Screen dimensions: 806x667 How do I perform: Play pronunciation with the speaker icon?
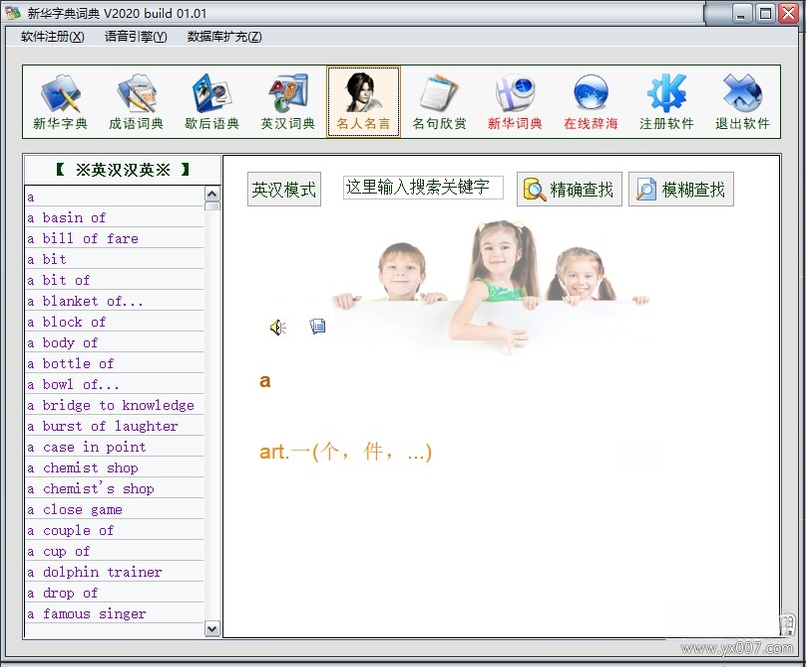(x=278, y=327)
